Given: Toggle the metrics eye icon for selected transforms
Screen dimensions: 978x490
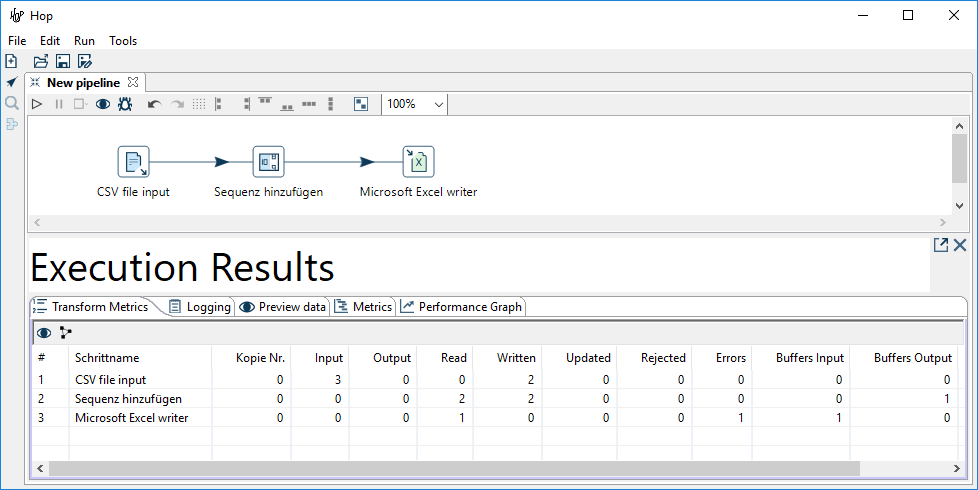Looking at the screenshot, I should pyautogui.click(x=44, y=333).
